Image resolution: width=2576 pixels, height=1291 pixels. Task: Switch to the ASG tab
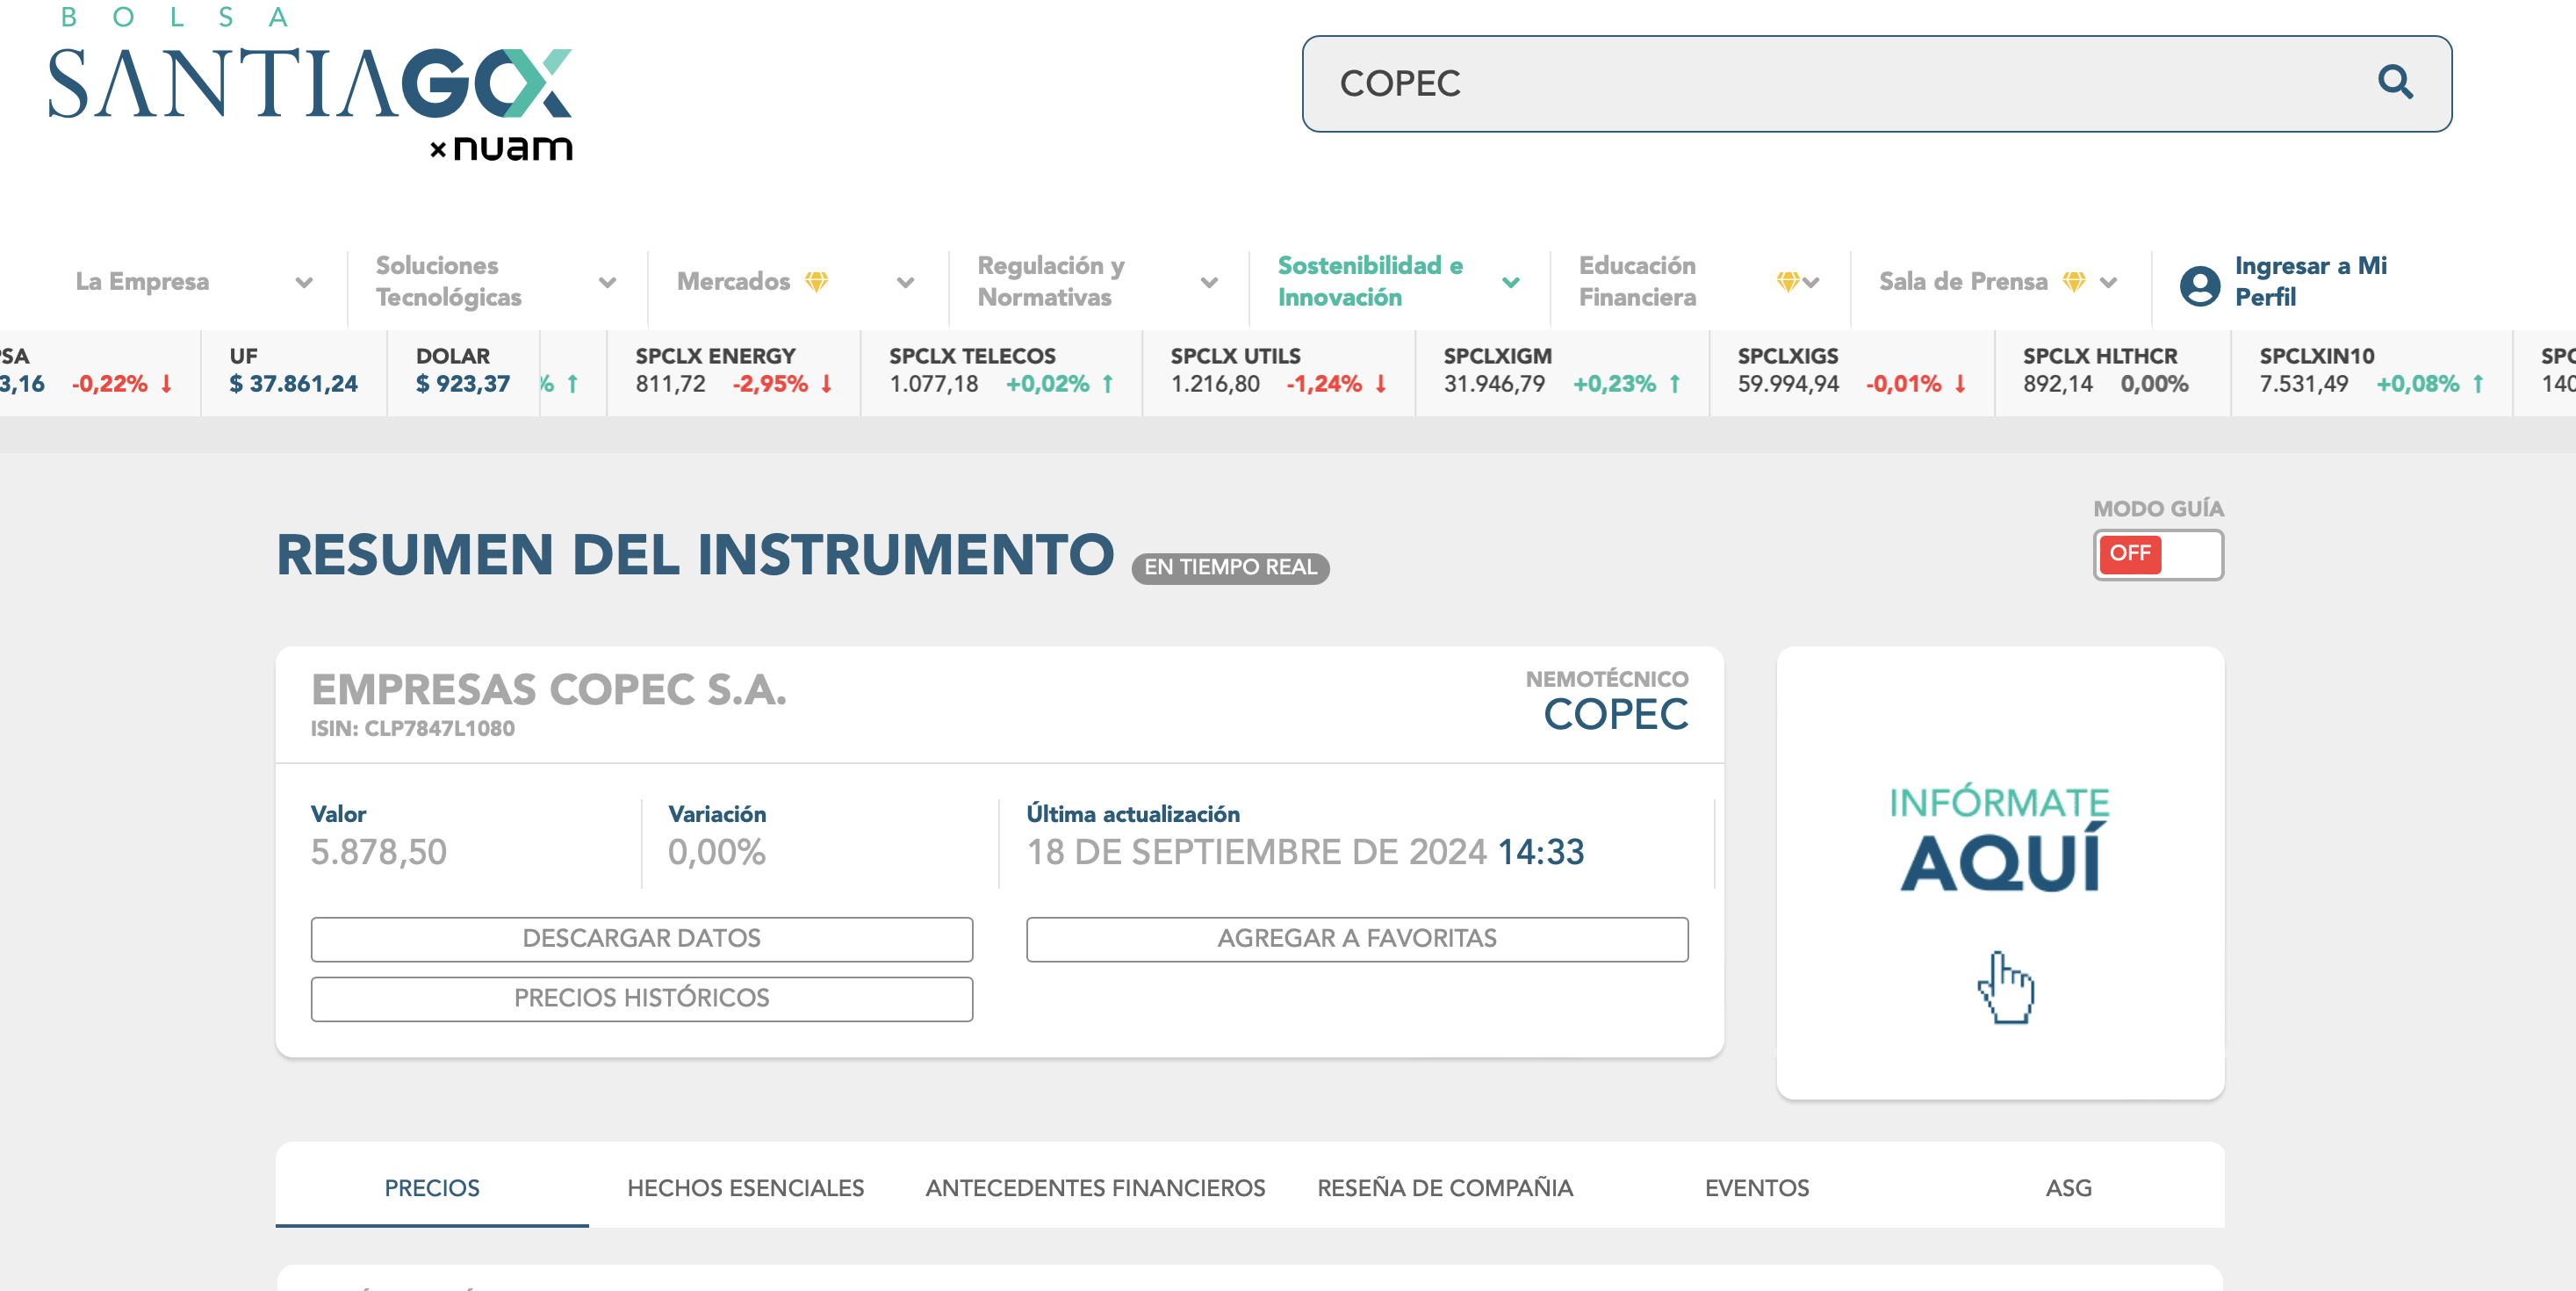pos(2068,1187)
